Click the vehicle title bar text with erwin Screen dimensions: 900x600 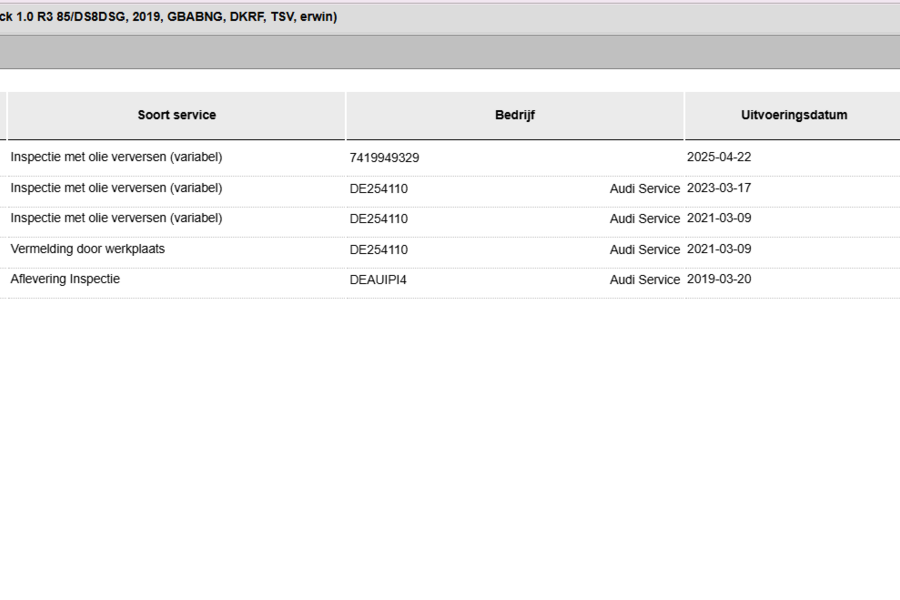click(168, 17)
